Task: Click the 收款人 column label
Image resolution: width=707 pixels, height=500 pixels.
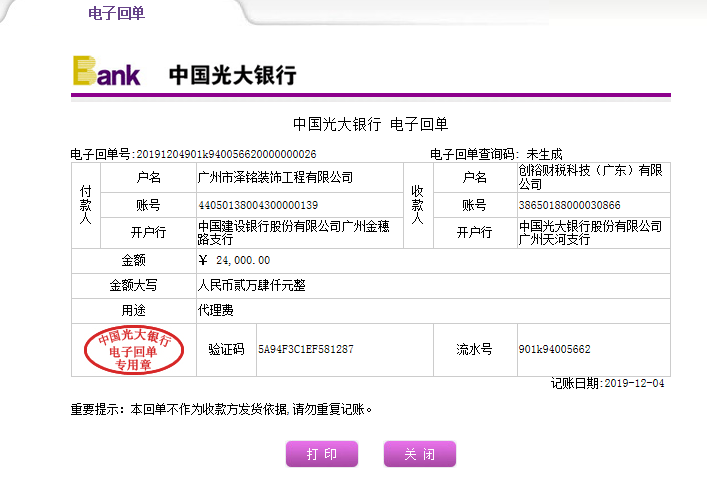Action: click(418, 205)
